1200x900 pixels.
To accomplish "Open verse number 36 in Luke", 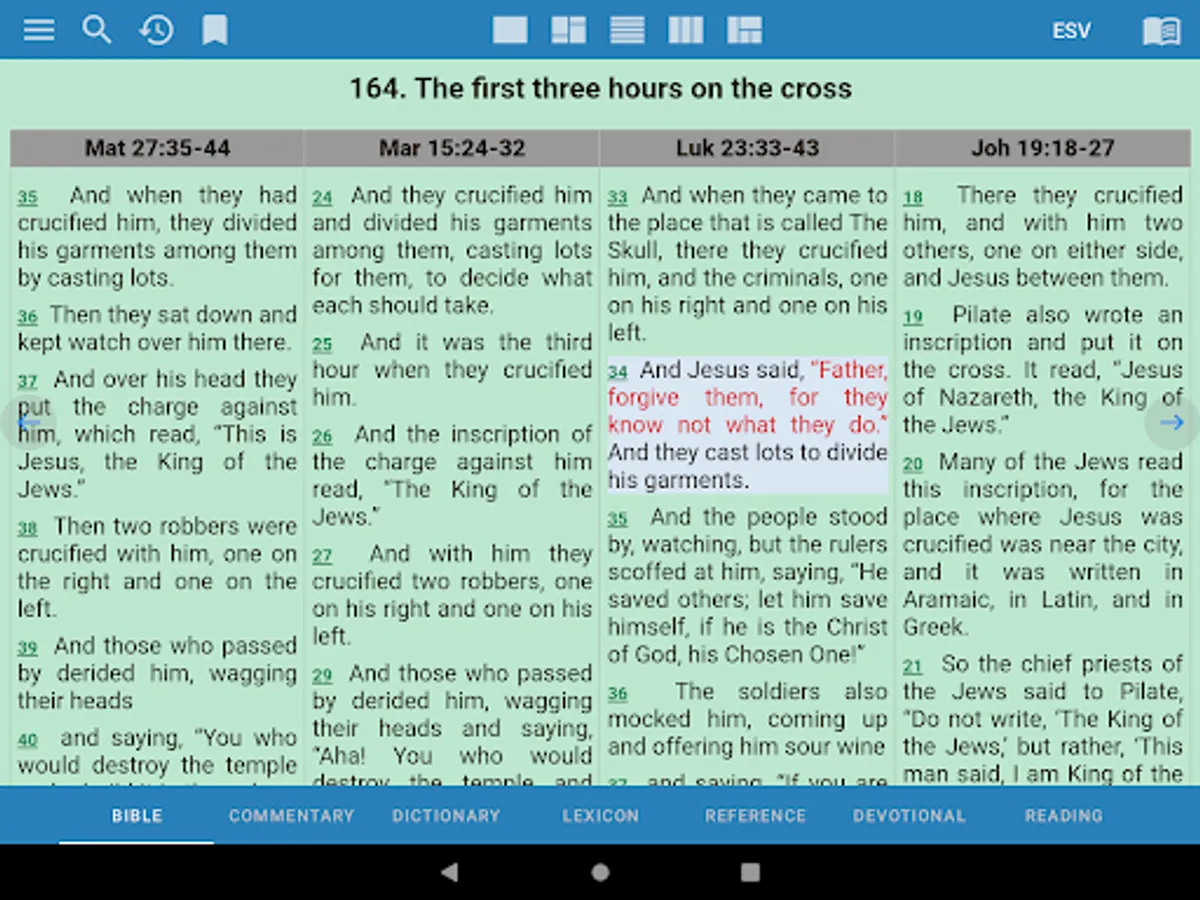I will click(618, 694).
